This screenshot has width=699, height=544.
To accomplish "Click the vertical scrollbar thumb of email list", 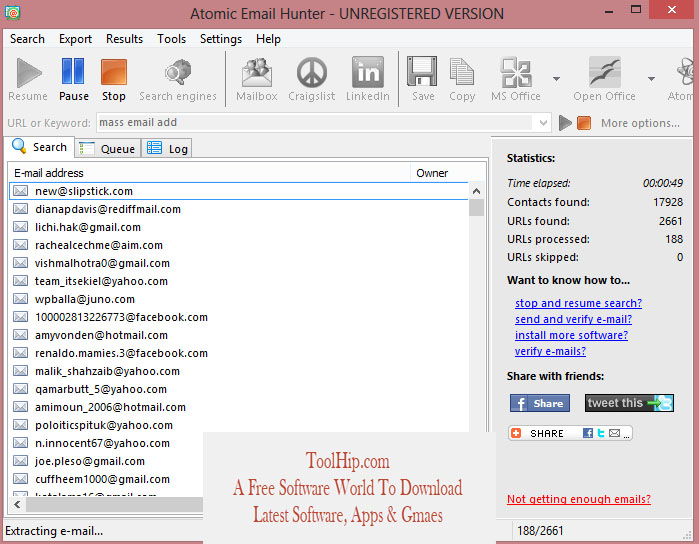I will click(x=476, y=207).
